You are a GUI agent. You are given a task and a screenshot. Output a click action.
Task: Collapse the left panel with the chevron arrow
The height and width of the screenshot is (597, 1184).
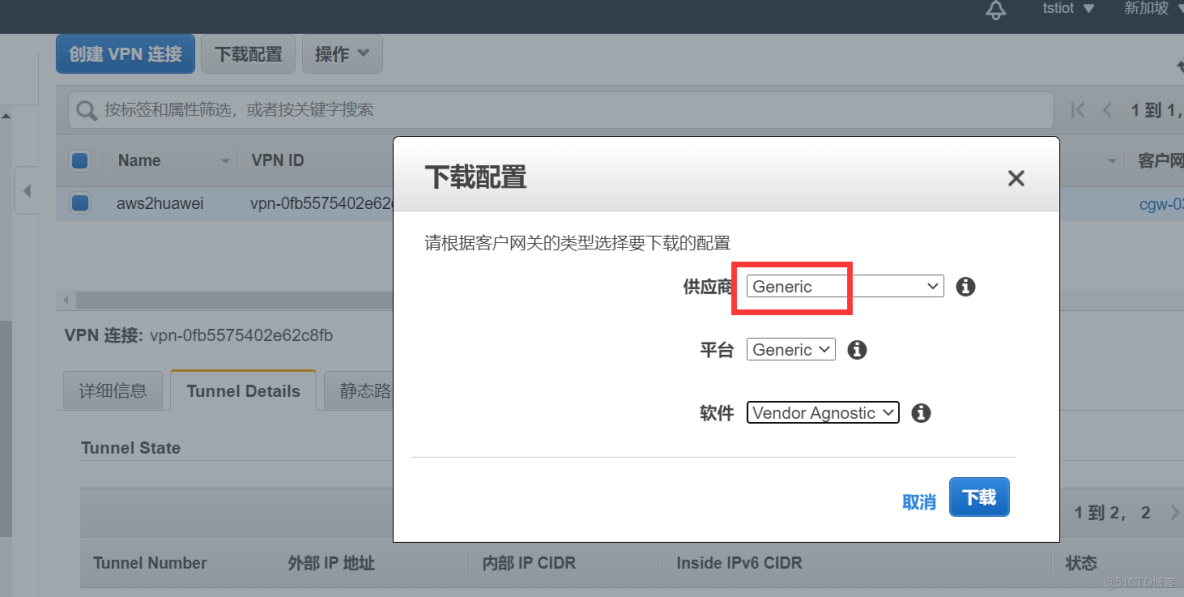pyautogui.click(x=26, y=192)
